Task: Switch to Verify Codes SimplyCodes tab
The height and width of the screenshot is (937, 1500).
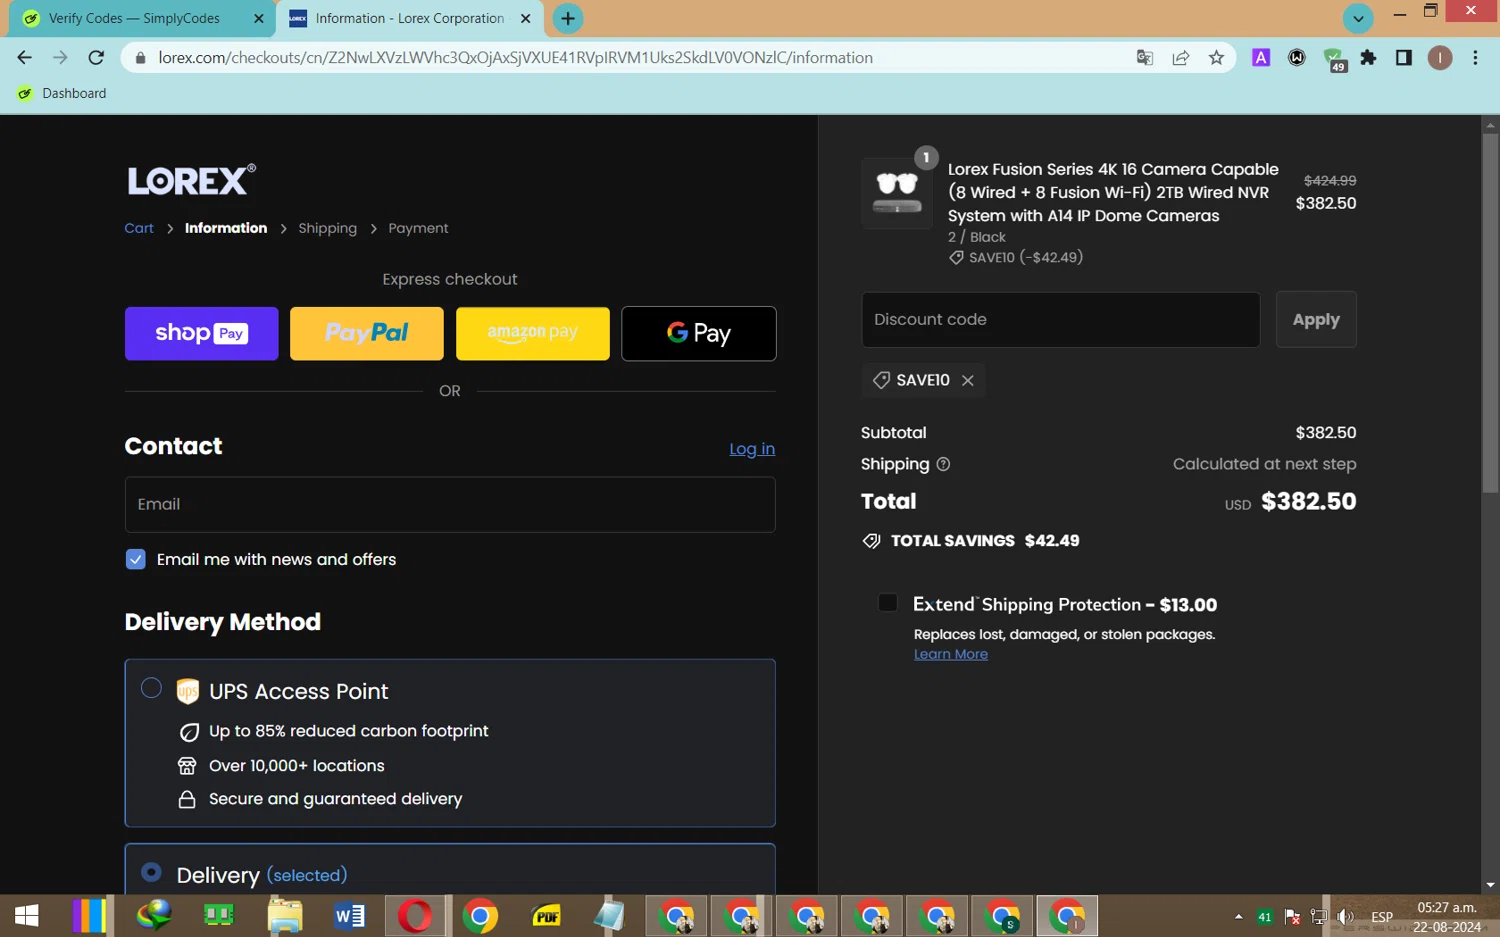Action: 134,18
